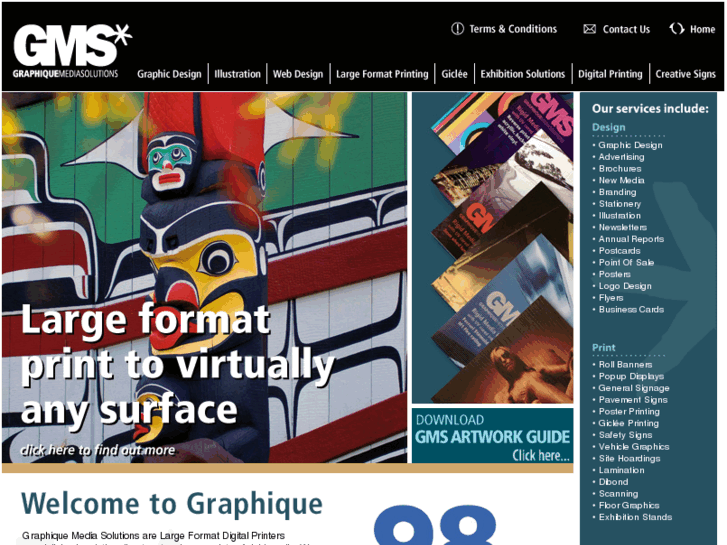
Task: Open the Popup Displays print link
Action: tap(631, 376)
